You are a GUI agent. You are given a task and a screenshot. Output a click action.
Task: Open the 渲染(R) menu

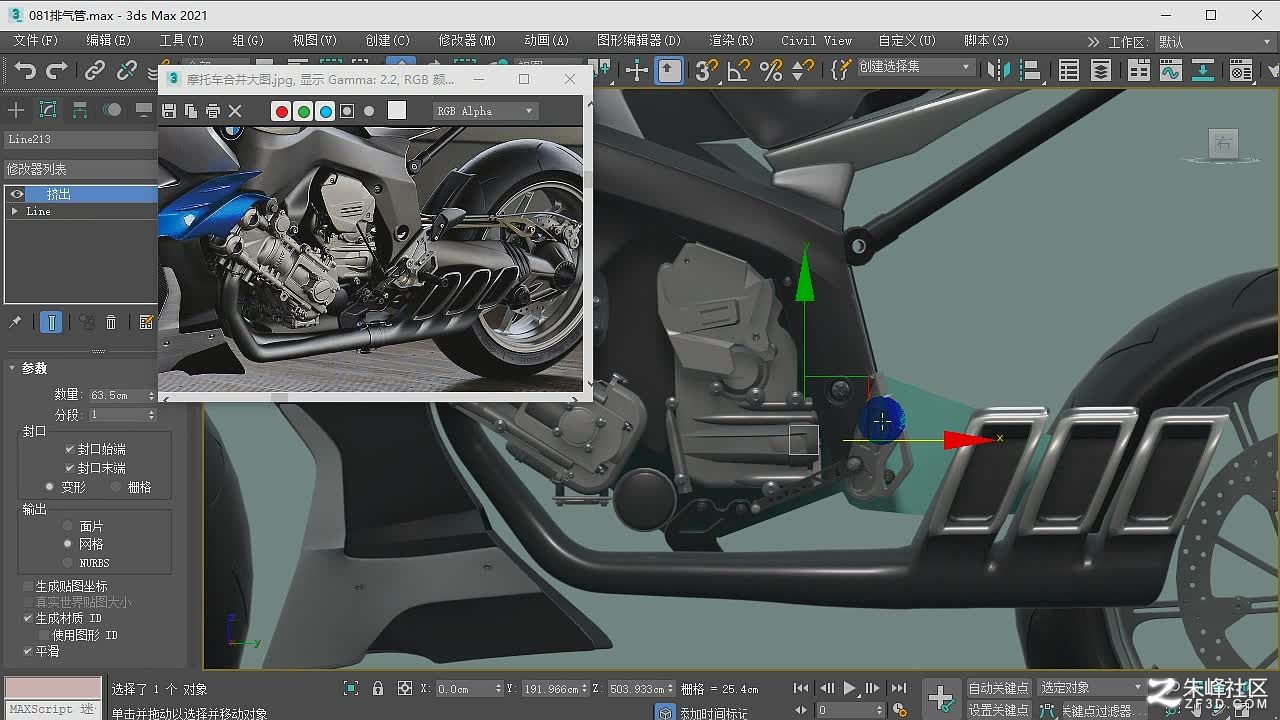click(731, 41)
